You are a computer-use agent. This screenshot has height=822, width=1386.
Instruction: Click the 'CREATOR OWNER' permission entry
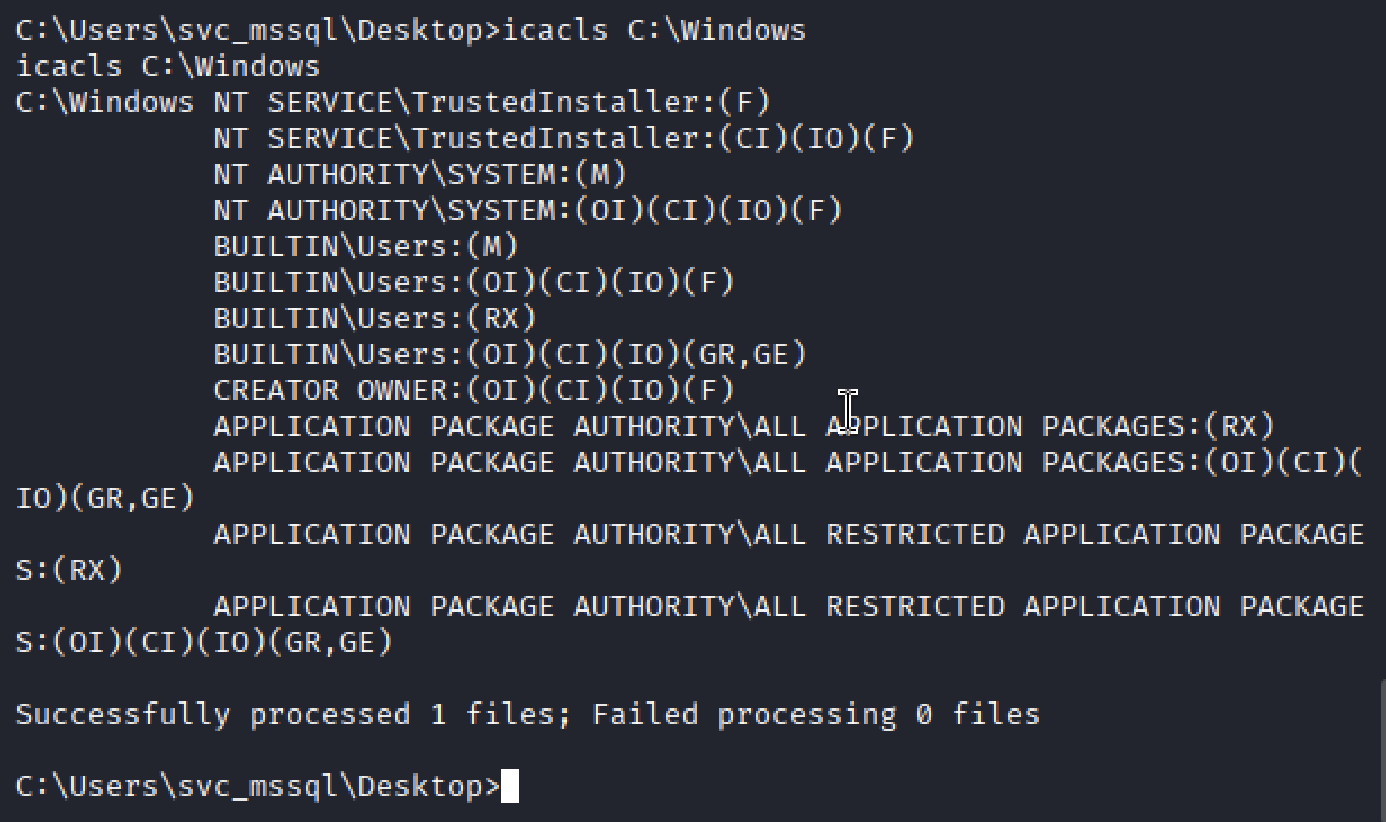(474, 390)
